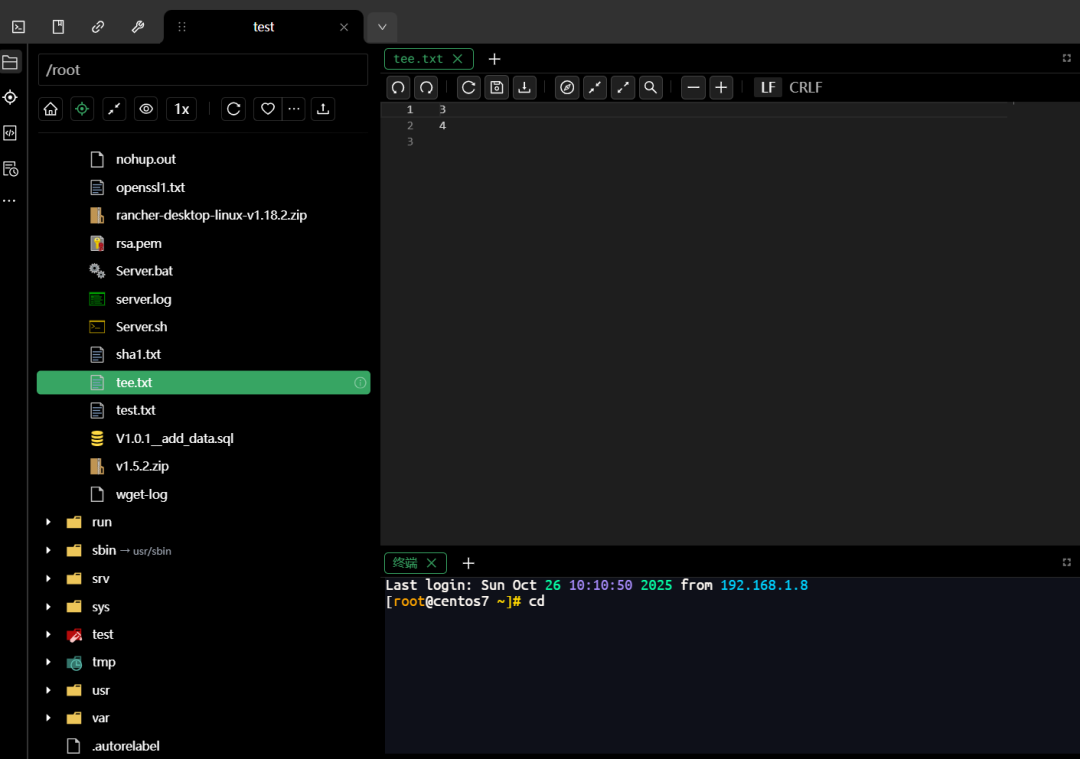This screenshot has height=759, width=1080.
Task: Click the heart favorite icon
Action: point(268,109)
